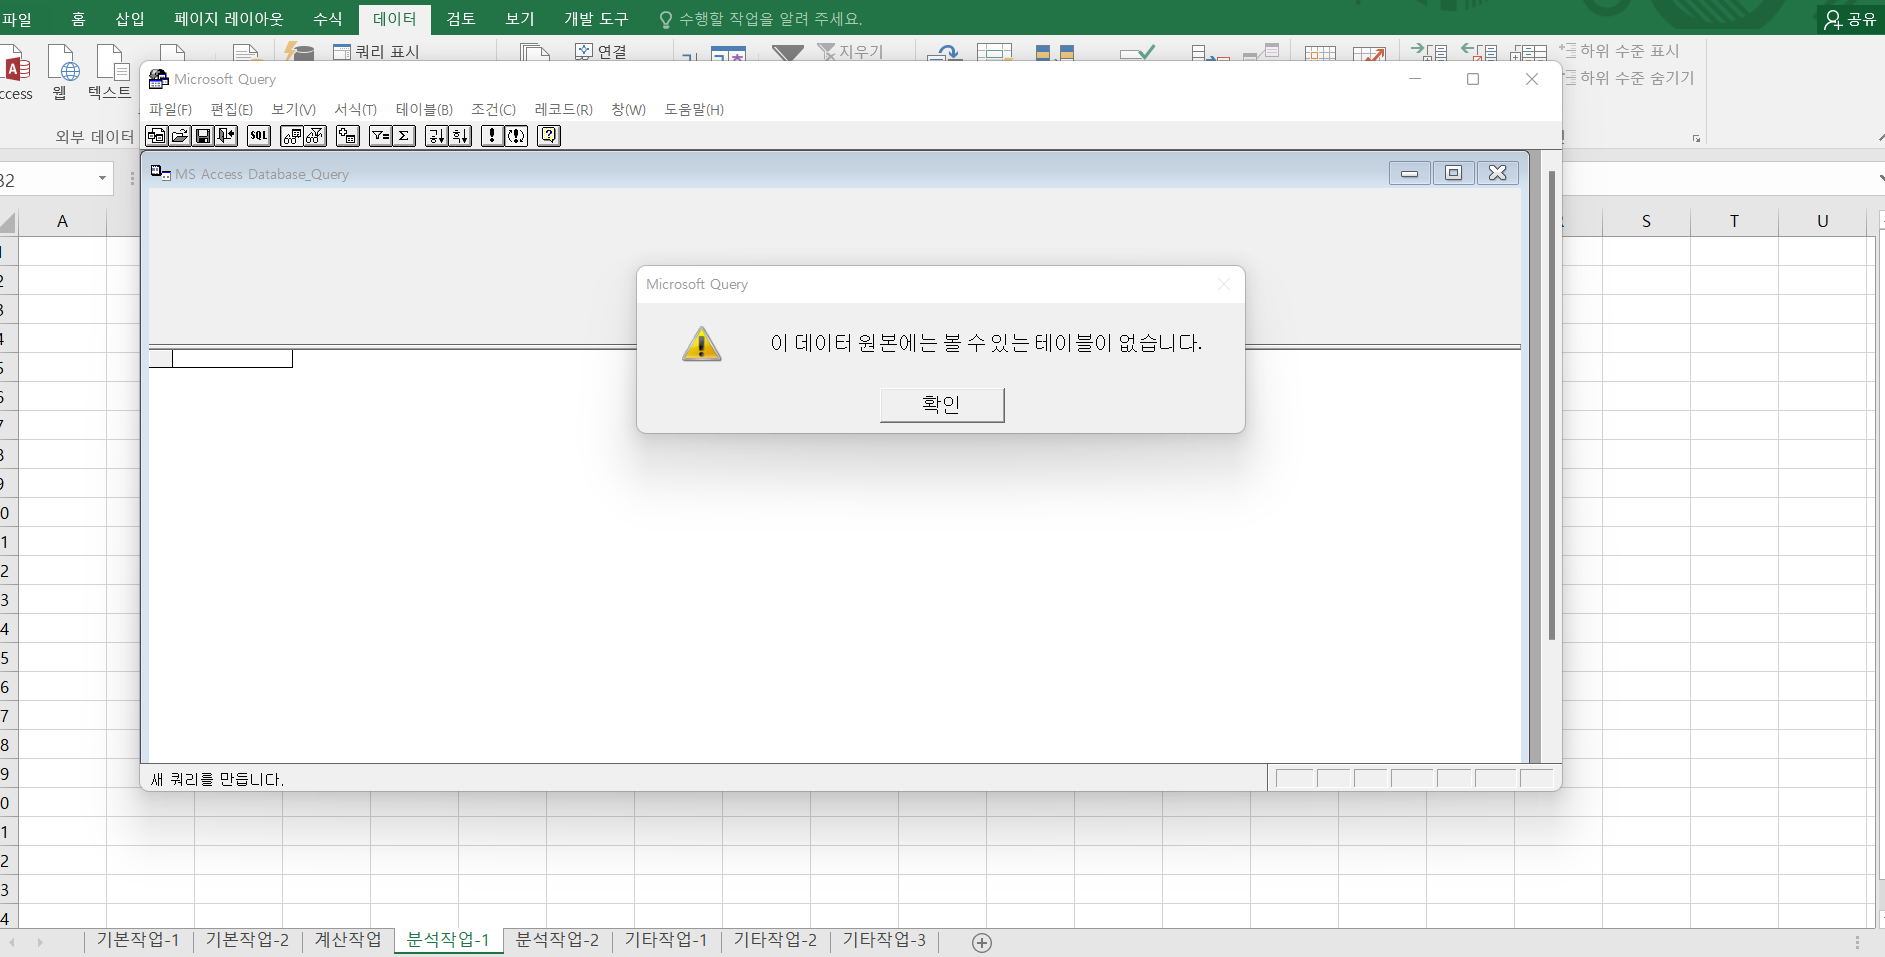Toggle the Auto Query toolbar icon
This screenshot has width=1885, height=957.
(516, 136)
